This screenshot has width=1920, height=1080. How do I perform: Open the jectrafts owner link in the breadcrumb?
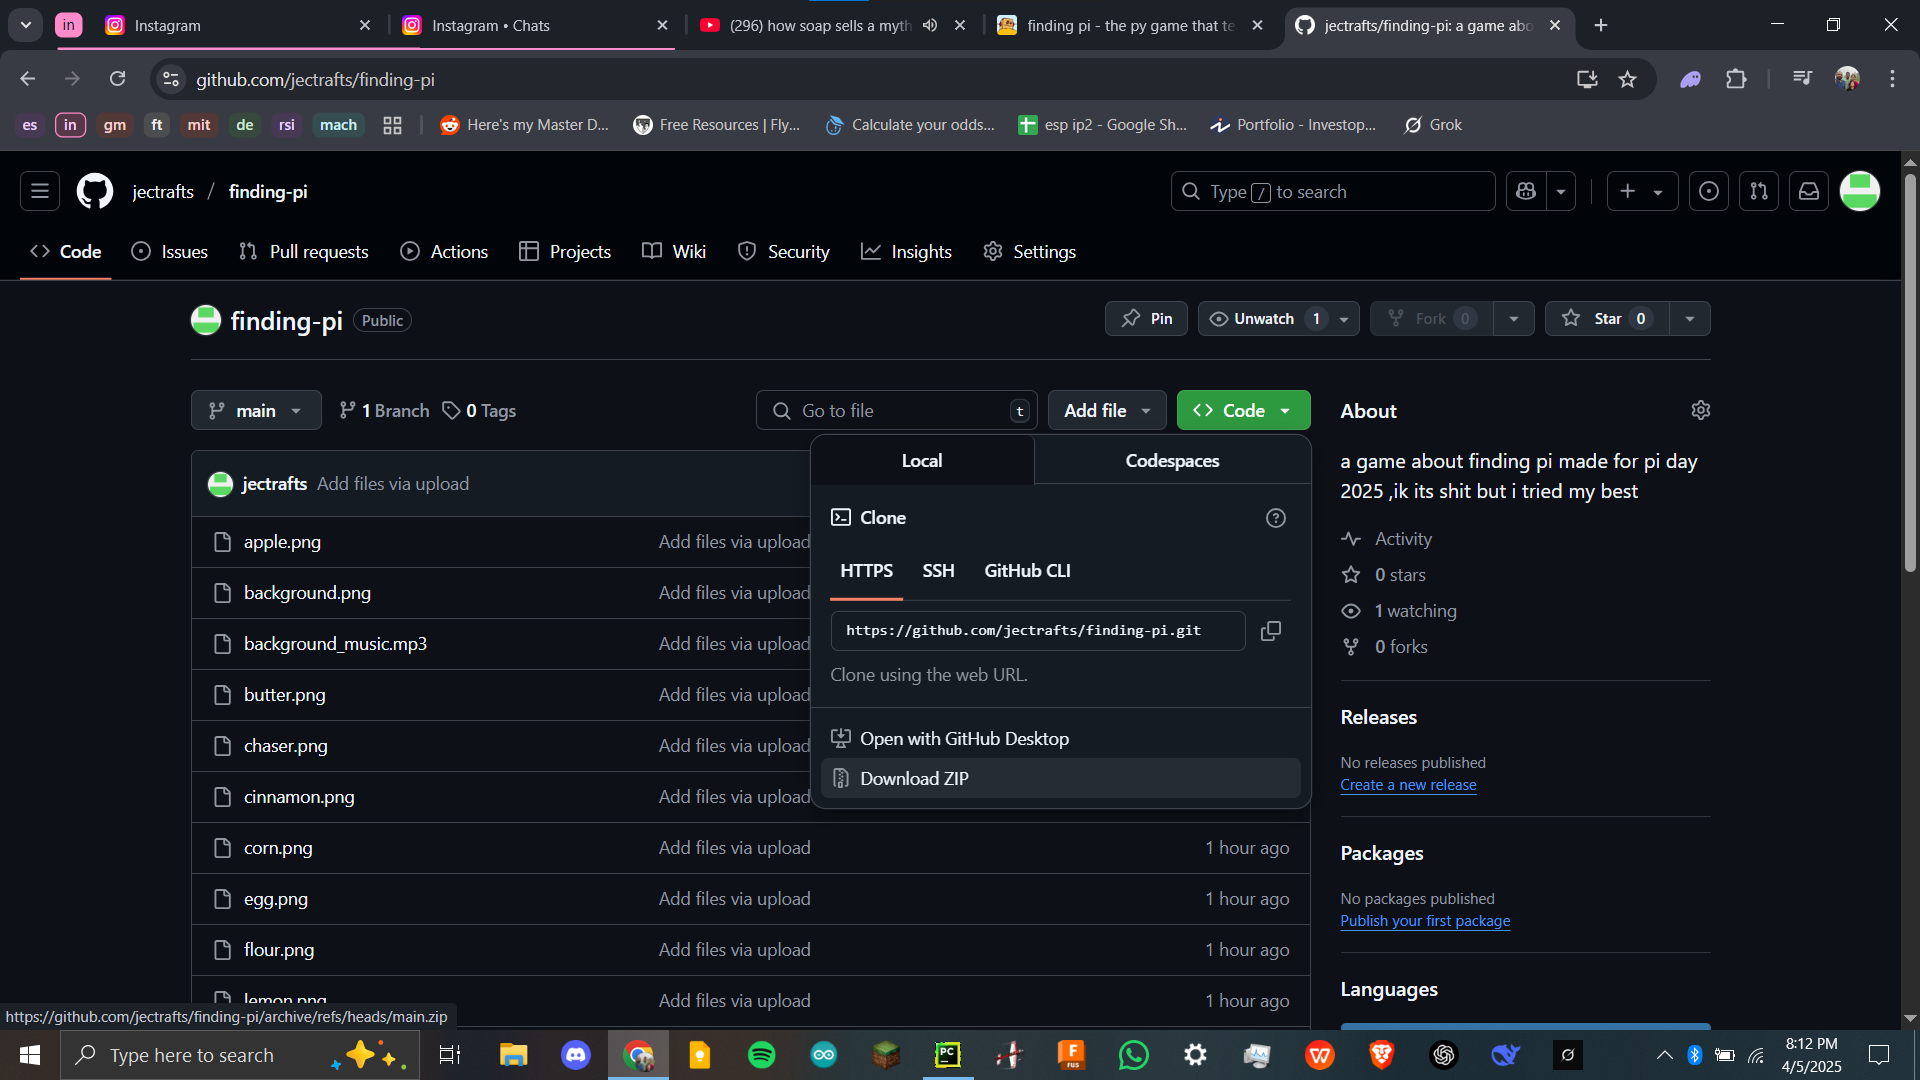pos(163,191)
